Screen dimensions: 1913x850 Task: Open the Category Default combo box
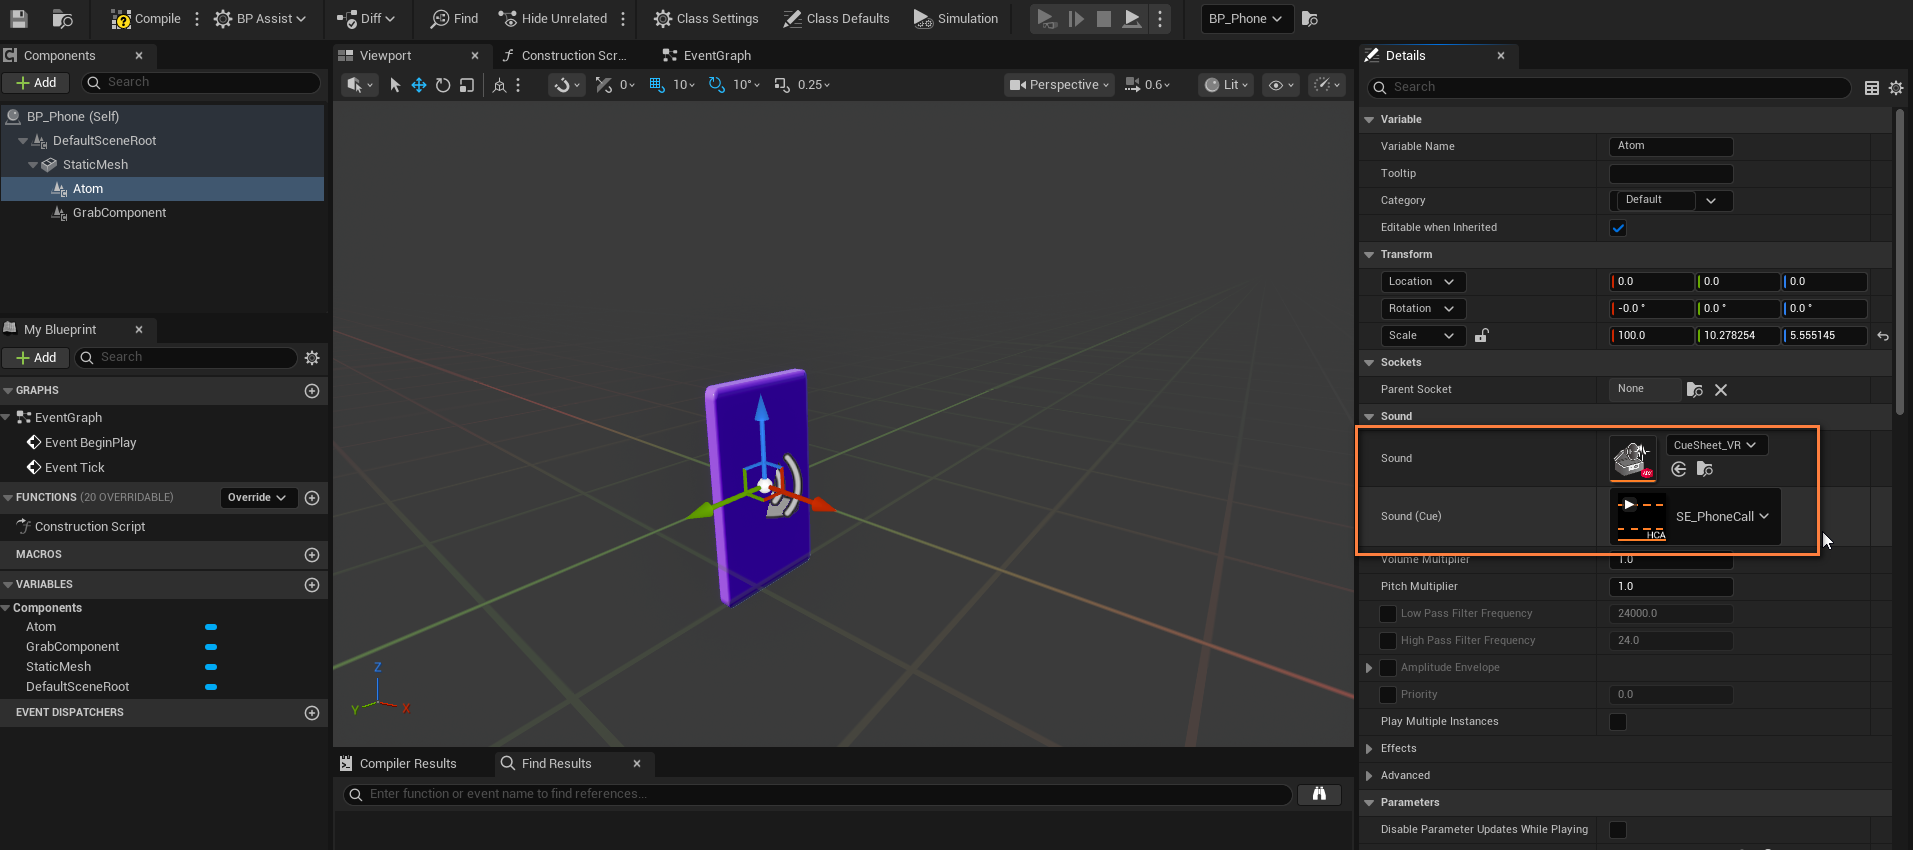pos(1671,200)
